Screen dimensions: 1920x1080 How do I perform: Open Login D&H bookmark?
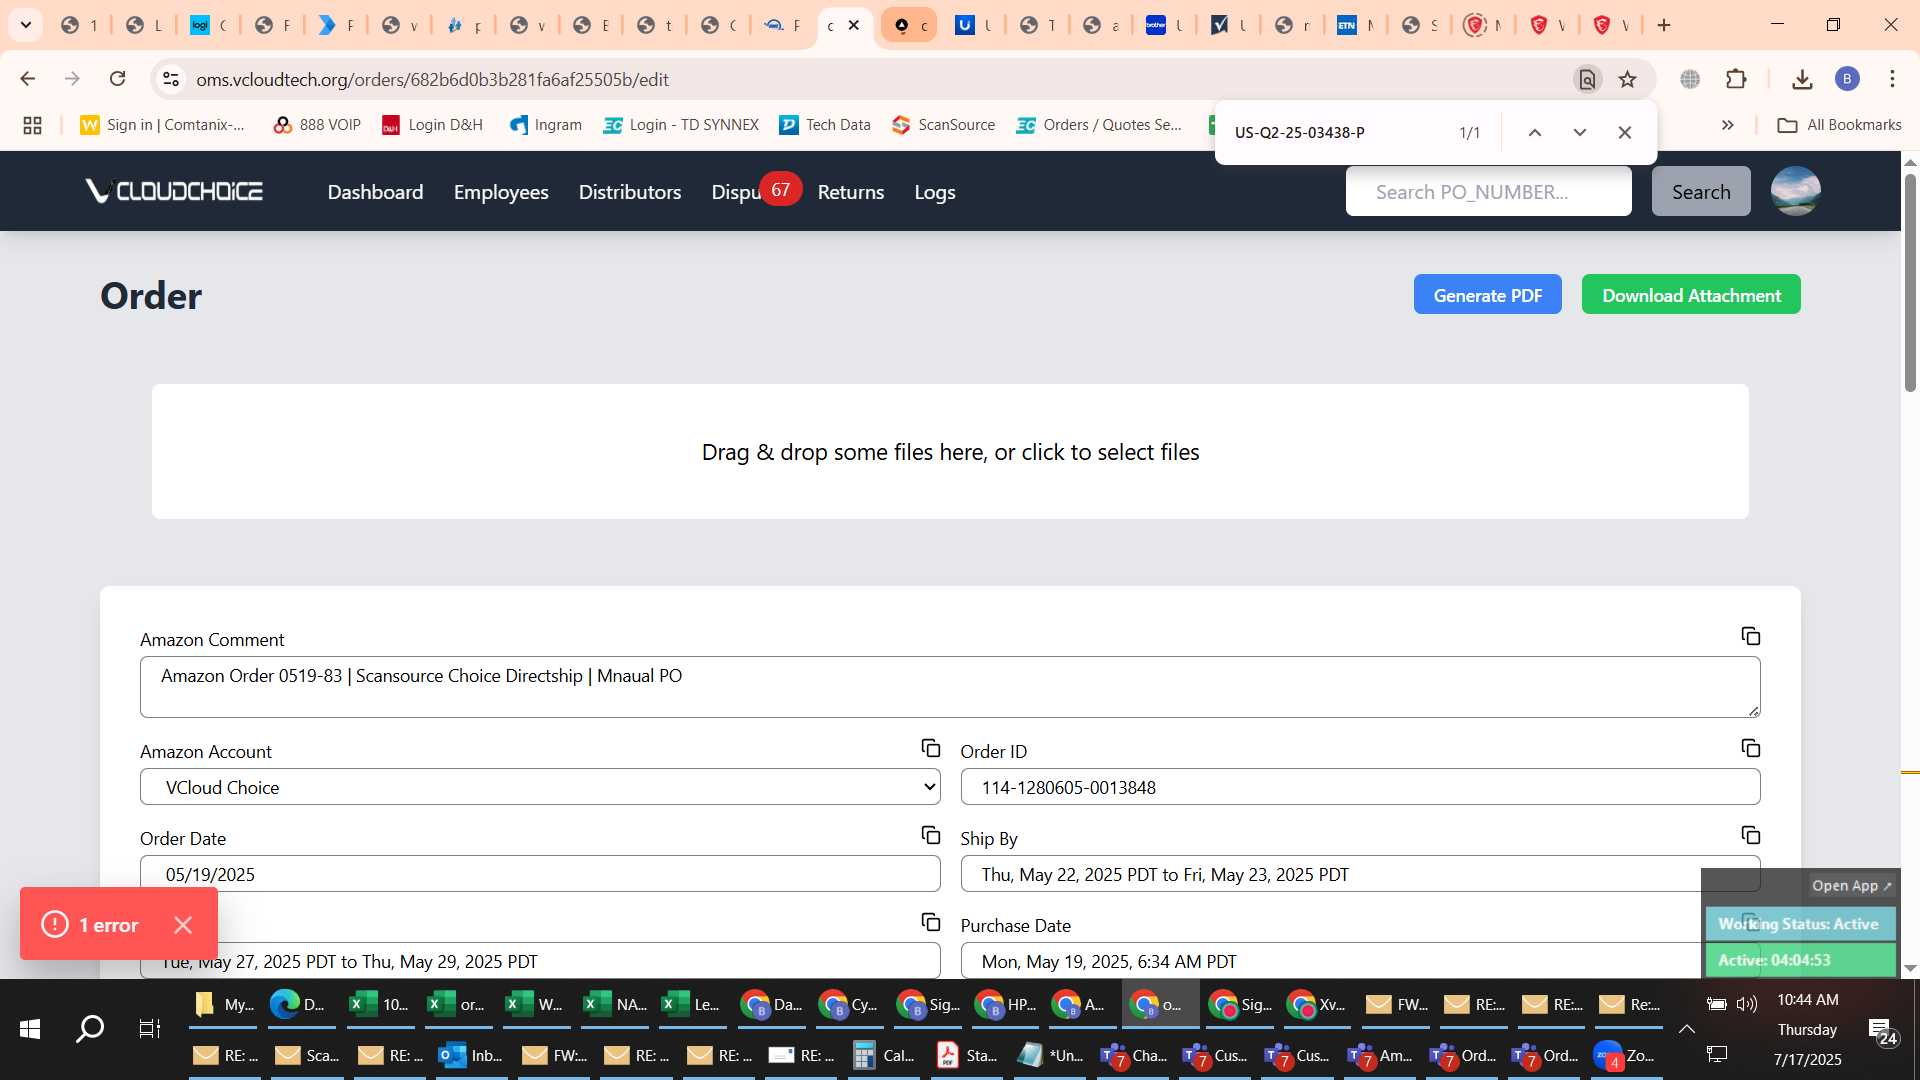pyautogui.click(x=432, y=125)
